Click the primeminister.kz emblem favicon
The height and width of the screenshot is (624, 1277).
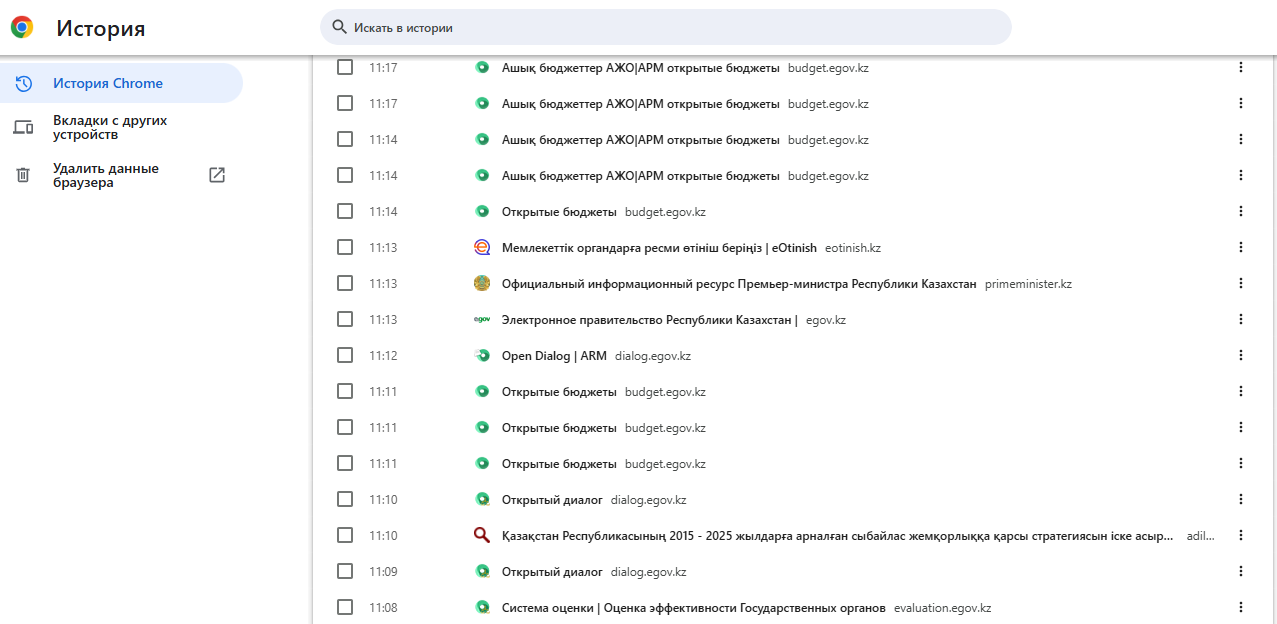(482, 284)
